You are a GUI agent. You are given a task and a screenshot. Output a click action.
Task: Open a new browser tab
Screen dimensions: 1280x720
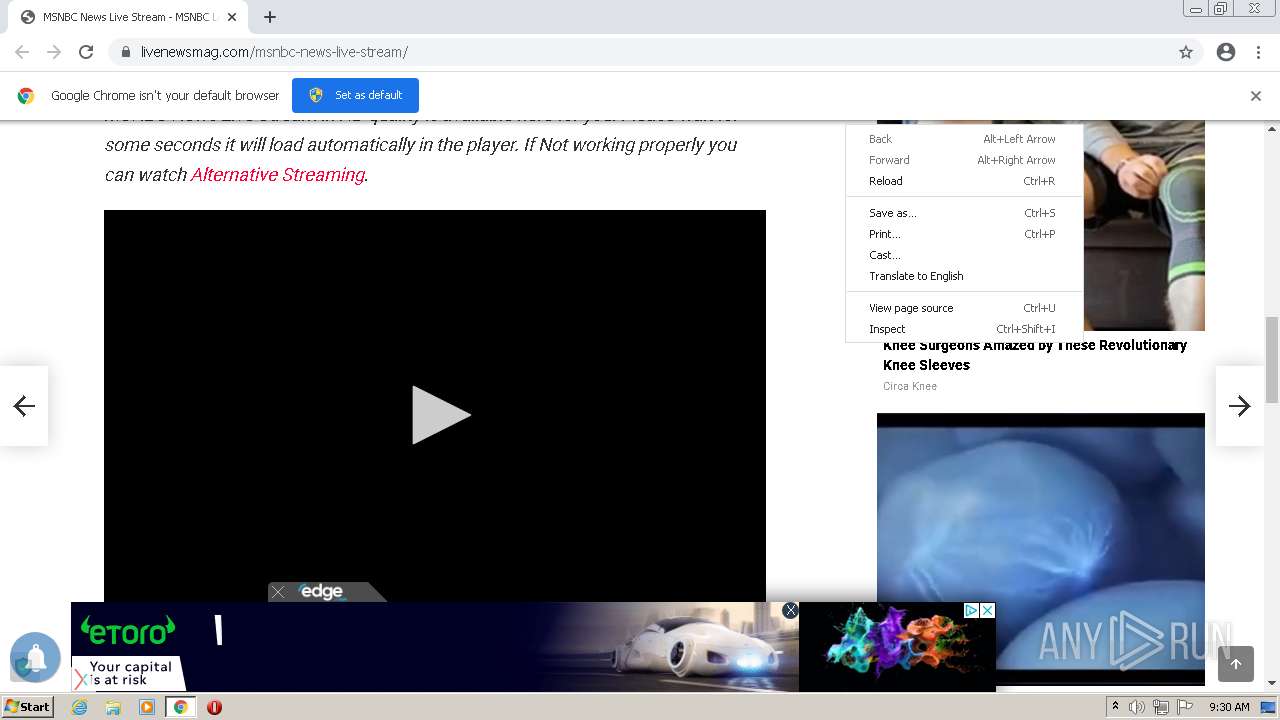(270, 17)
